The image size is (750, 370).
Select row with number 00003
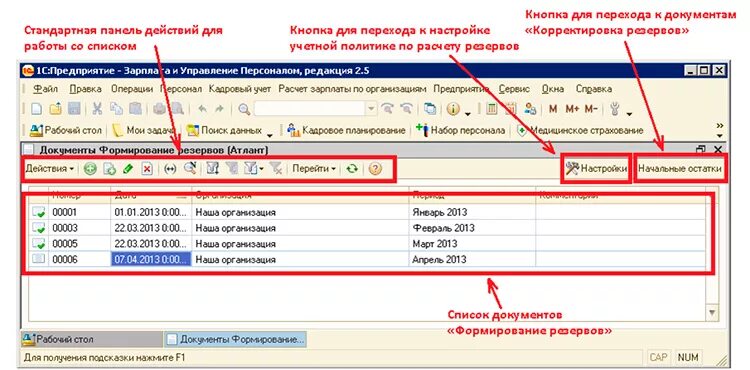(x=367, y=228)
